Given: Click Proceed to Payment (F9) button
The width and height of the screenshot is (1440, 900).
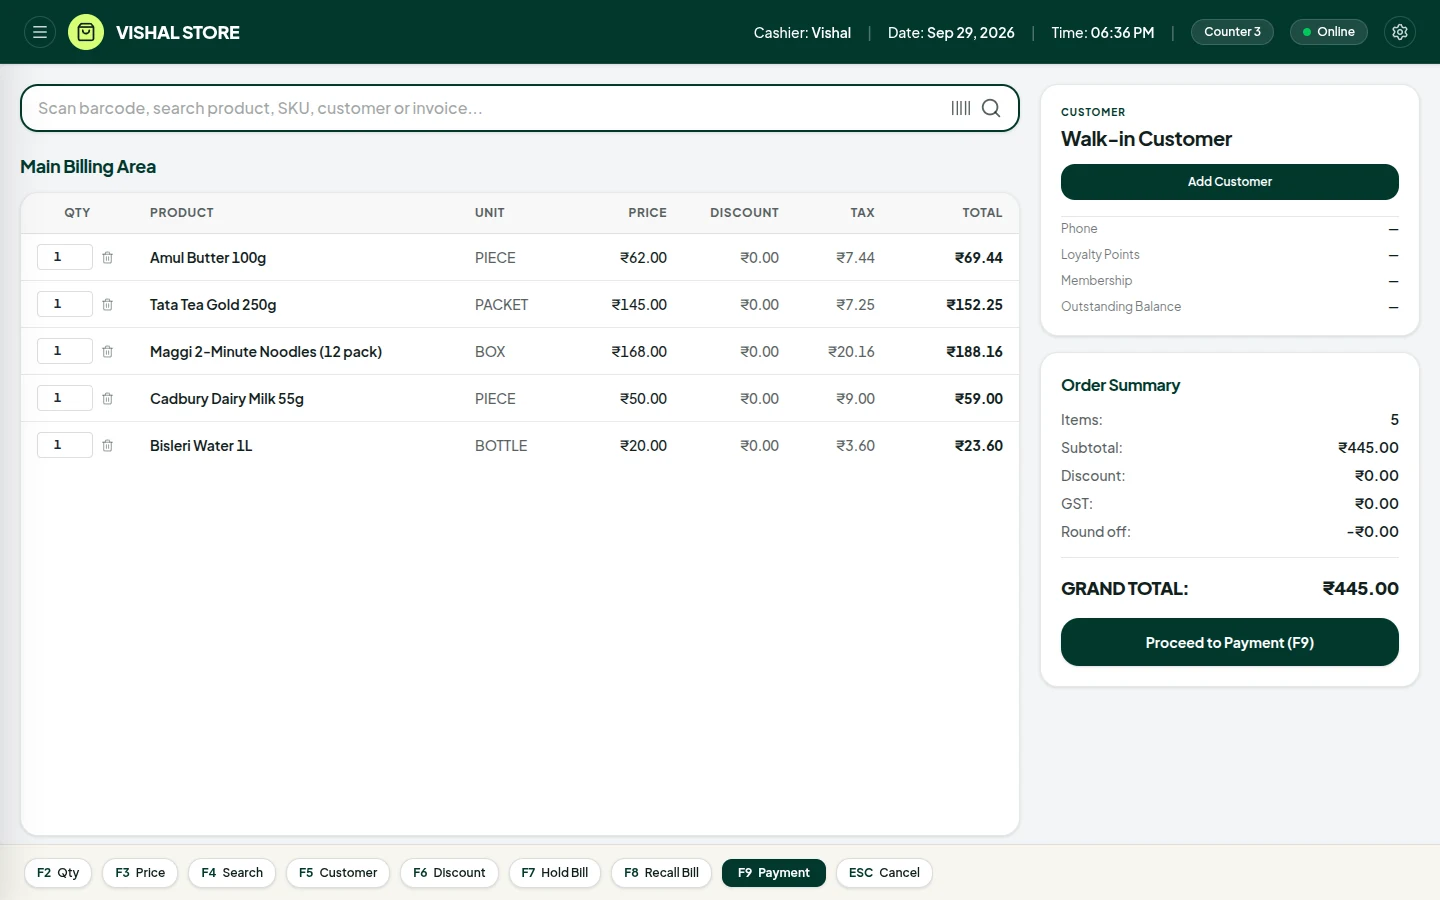Looking at the screenshot, I should click(x=1230, y=642).
